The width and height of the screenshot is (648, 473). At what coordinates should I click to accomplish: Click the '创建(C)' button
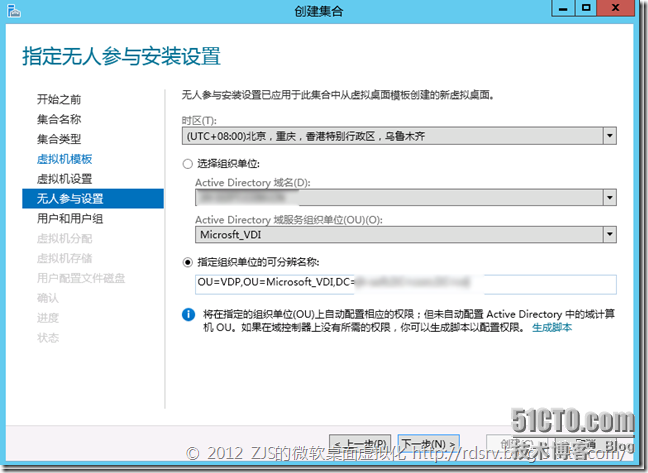[x=517, y=444]
